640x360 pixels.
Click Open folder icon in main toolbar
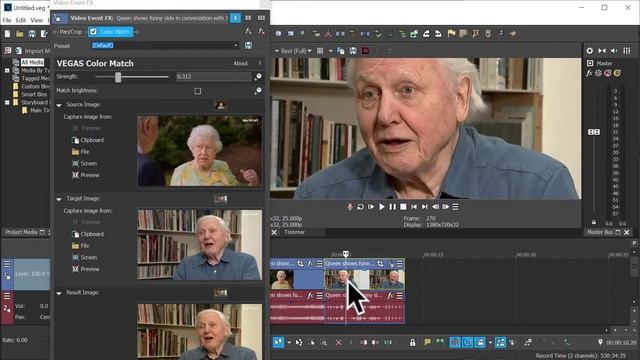coord(19,34)
